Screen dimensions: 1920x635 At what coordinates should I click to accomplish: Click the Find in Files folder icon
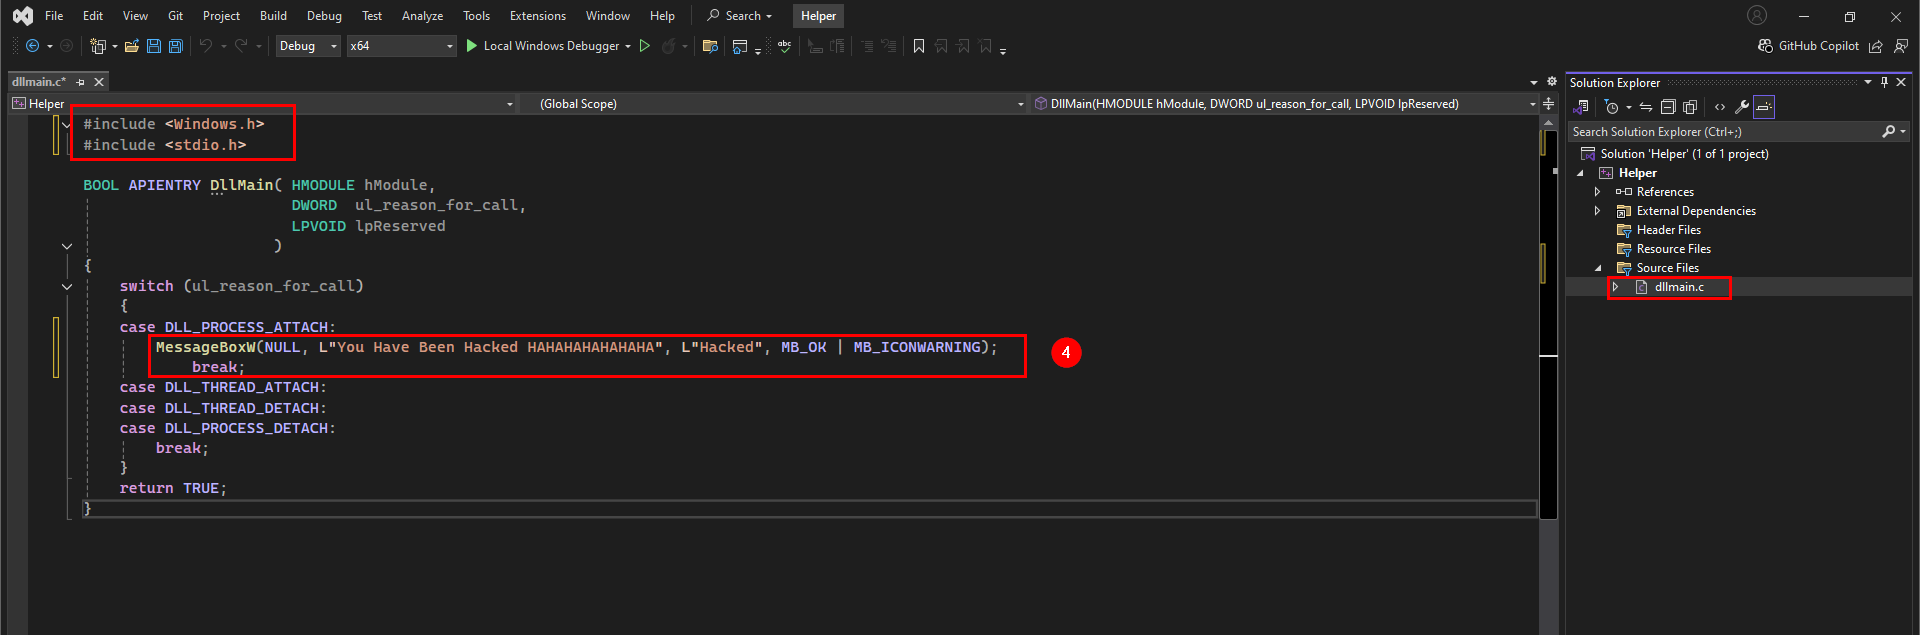[x=710, y=46]
